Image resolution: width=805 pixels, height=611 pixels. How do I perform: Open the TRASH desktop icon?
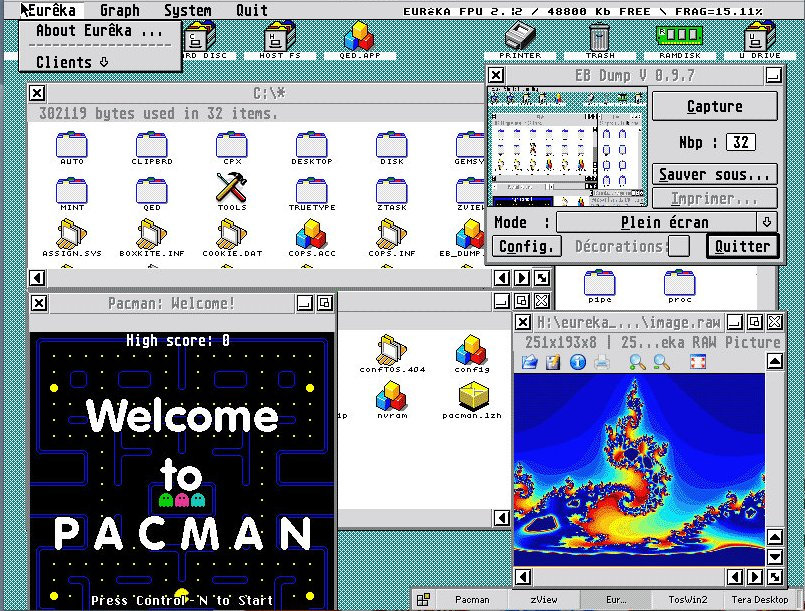point(600,41)
